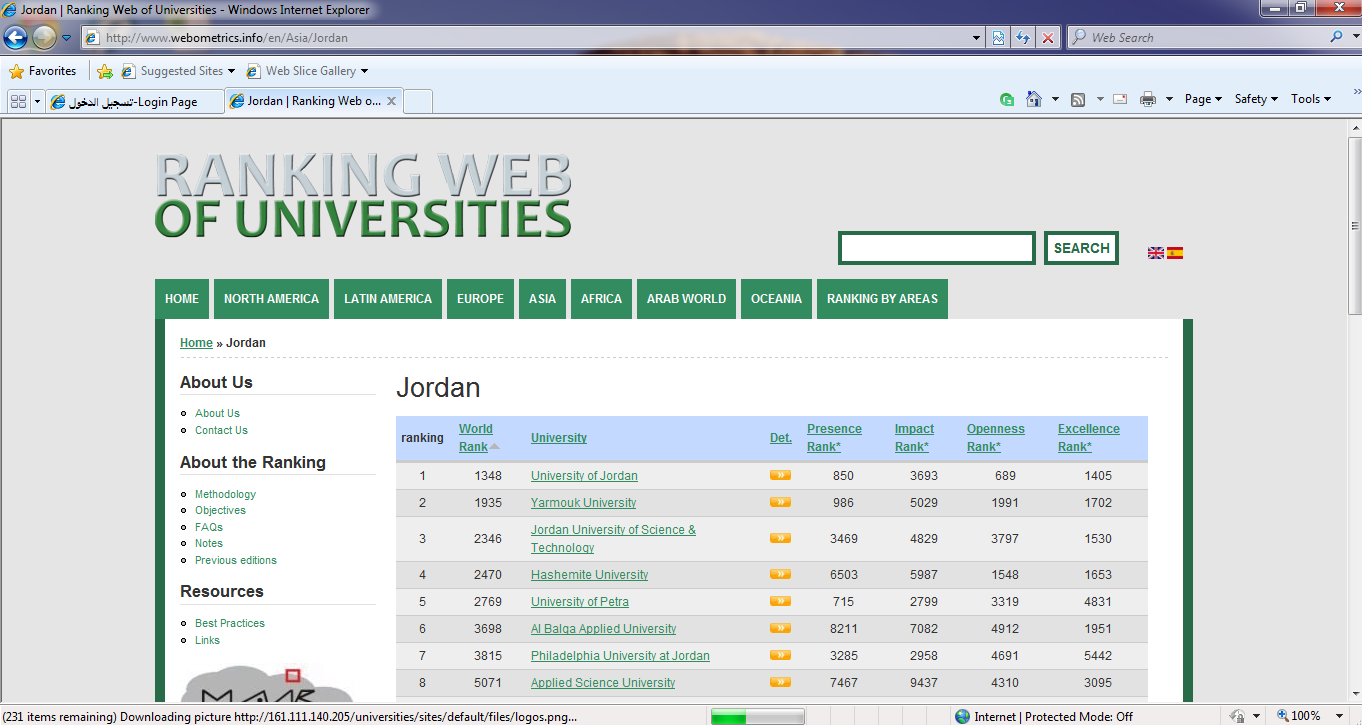
Task: Select the Spanish flag icon
Action: (x=1175, y=253)
